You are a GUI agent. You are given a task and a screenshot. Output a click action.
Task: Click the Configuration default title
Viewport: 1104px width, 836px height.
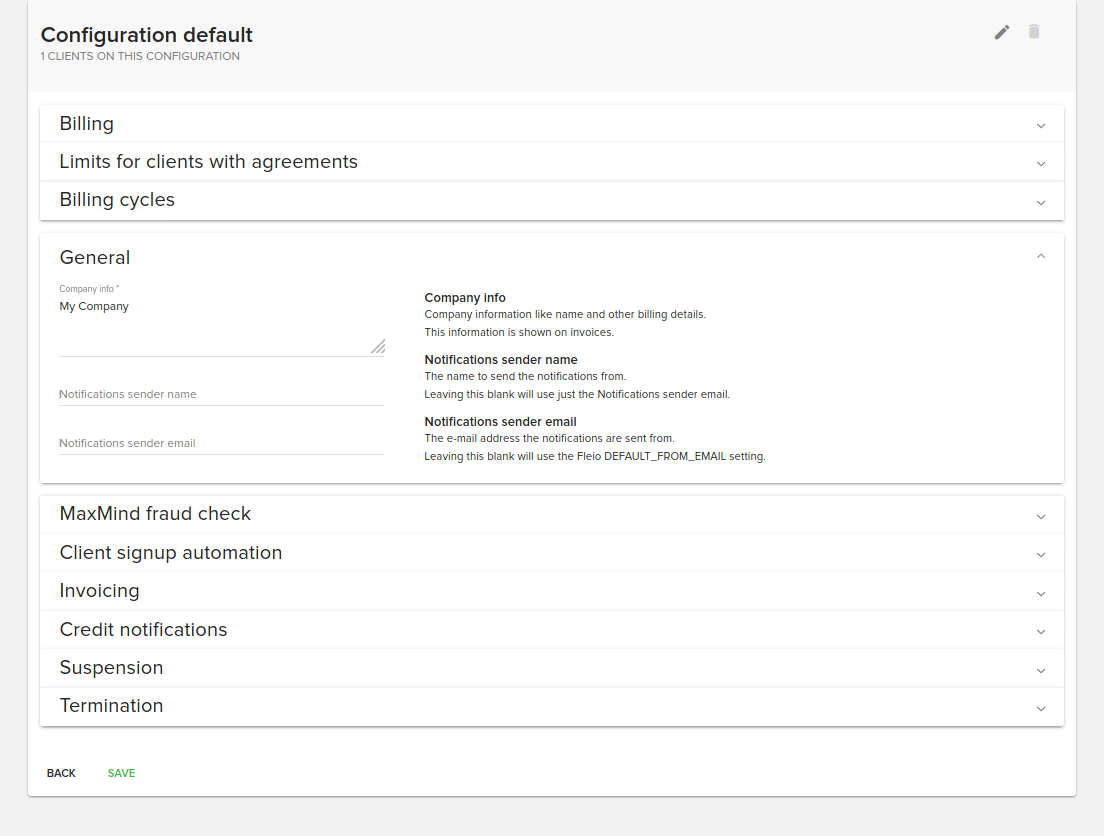[x=146, y=35]
